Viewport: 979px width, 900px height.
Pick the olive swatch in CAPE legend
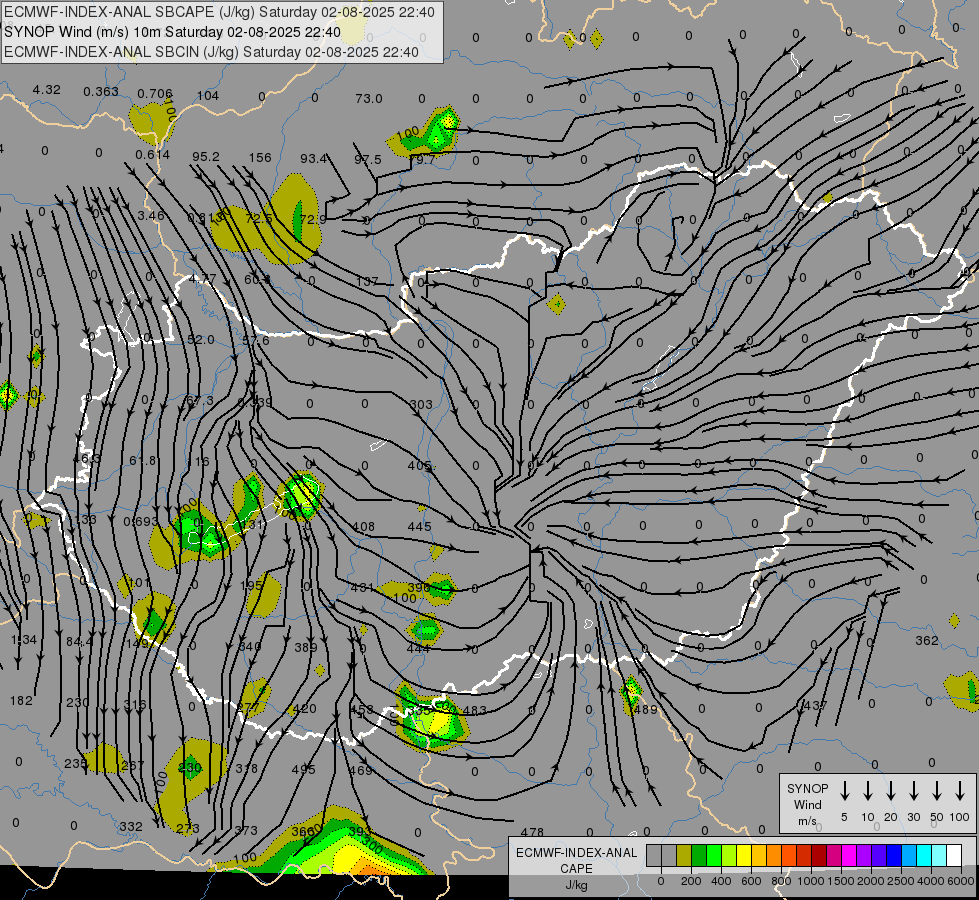(x=684, y=856)
